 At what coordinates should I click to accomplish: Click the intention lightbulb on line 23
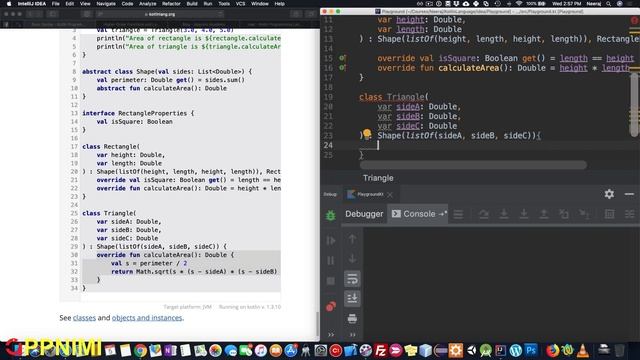pos(367,133)
